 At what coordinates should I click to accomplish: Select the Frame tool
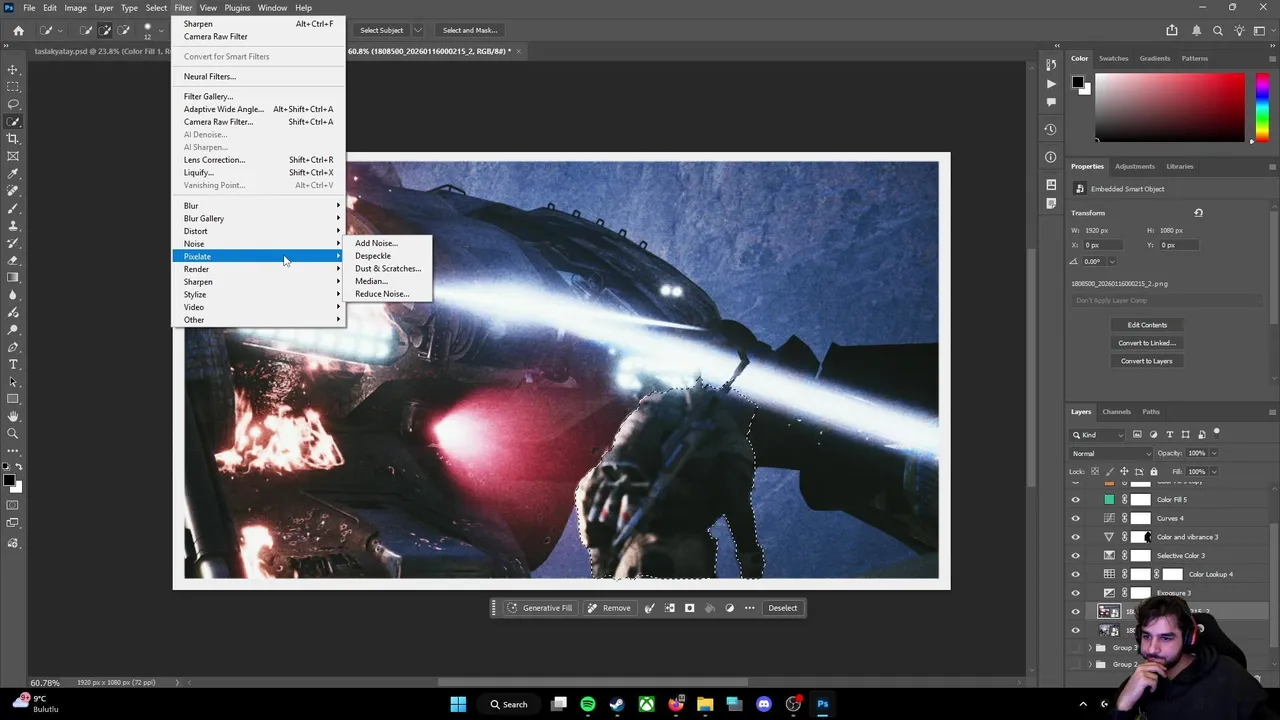tap(13, 156)
